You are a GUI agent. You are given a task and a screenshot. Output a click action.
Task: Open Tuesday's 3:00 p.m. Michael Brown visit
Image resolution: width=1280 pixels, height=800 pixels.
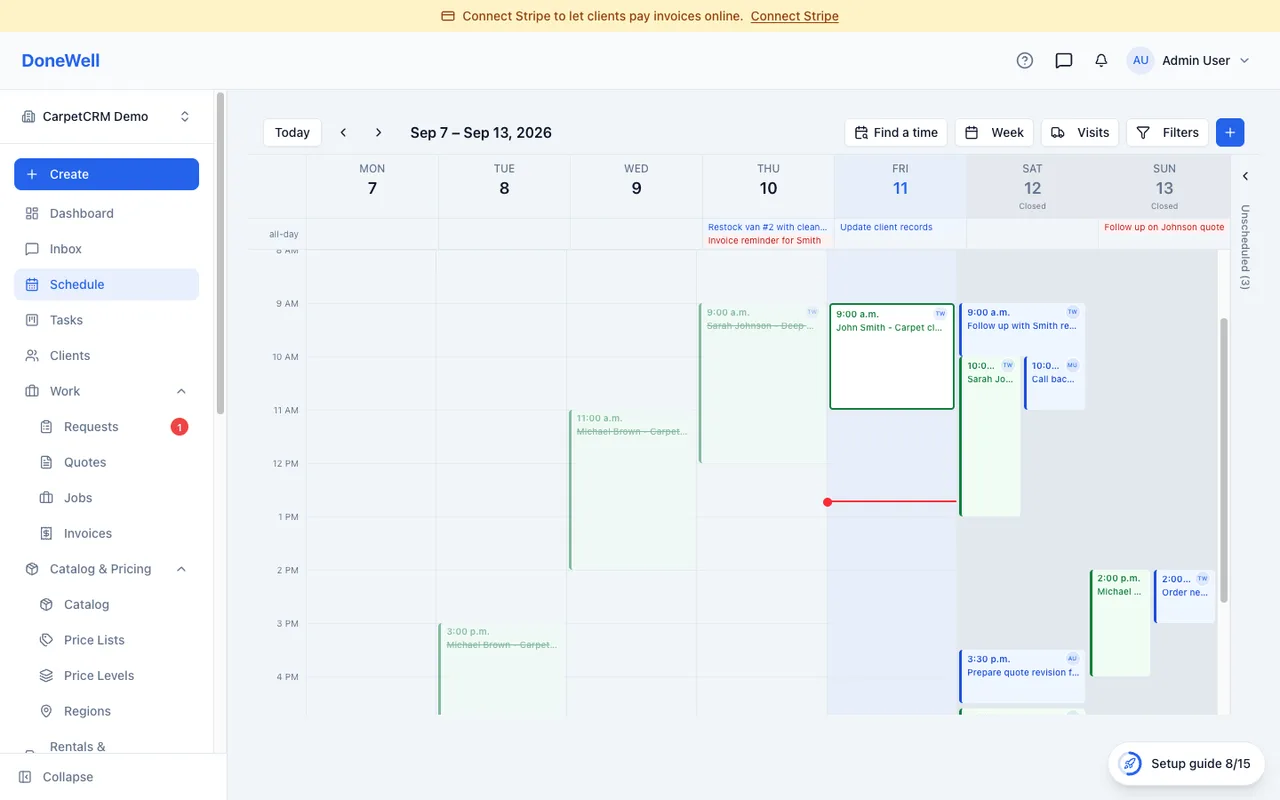[x=502, y=669]
